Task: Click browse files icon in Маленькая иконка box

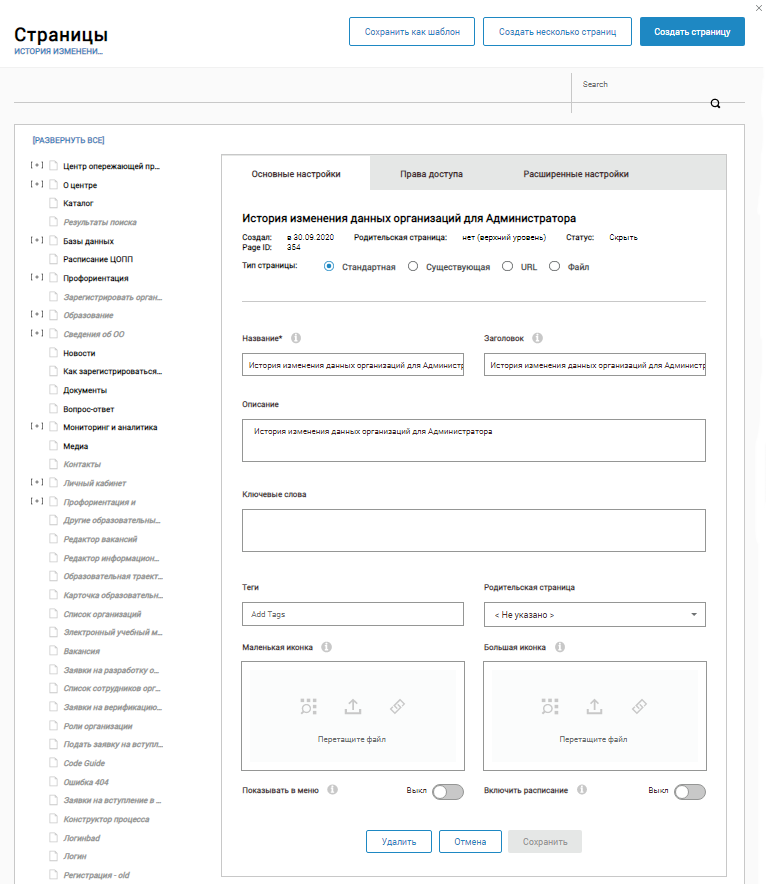Action: (308, 706)
